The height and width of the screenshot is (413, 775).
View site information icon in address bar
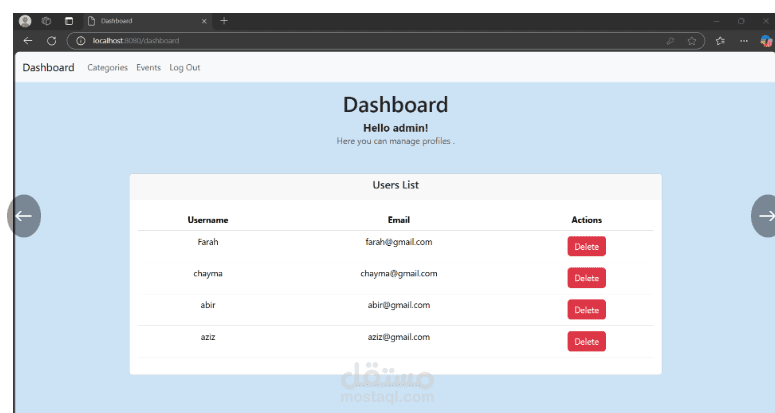click(81, 41)
